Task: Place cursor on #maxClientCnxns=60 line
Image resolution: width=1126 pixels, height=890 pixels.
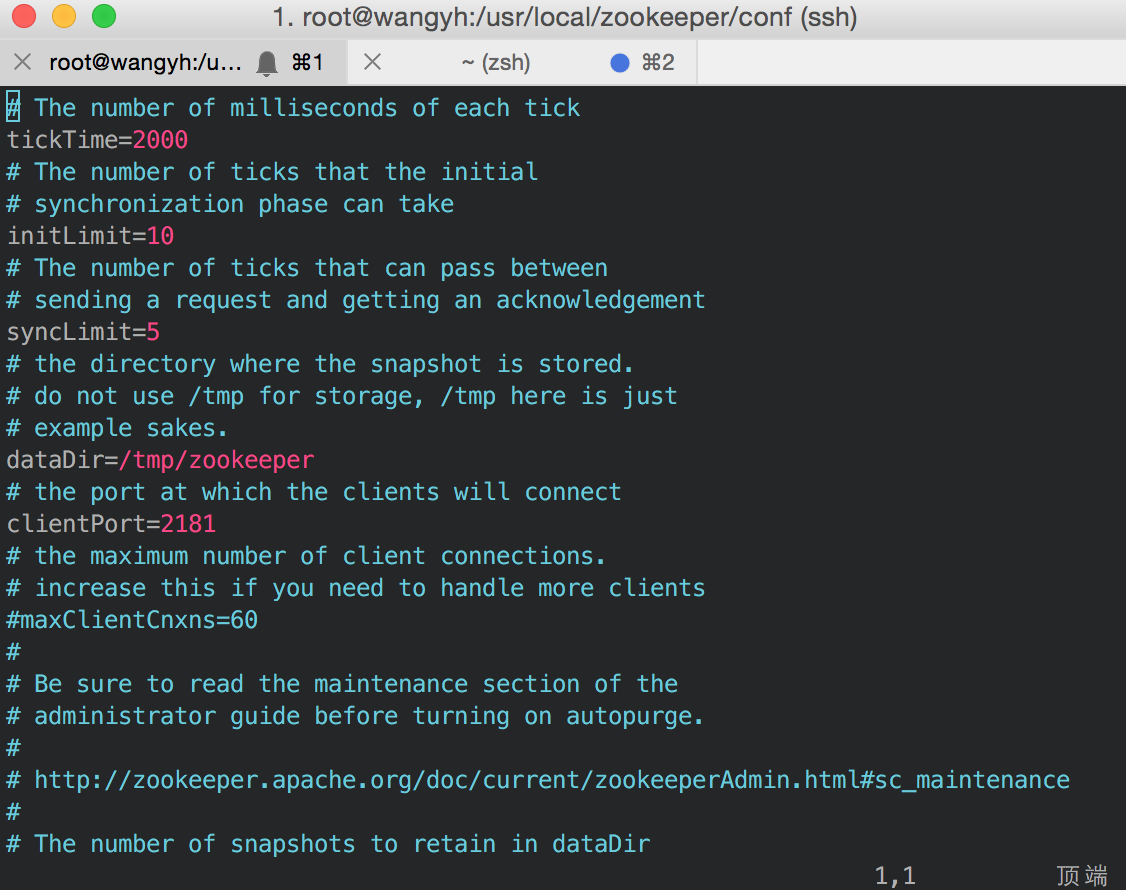Action: 132,620
